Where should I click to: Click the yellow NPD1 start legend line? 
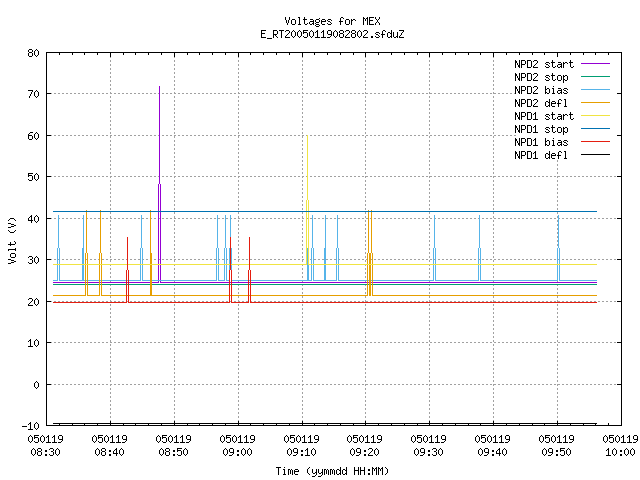coord(595,116)
